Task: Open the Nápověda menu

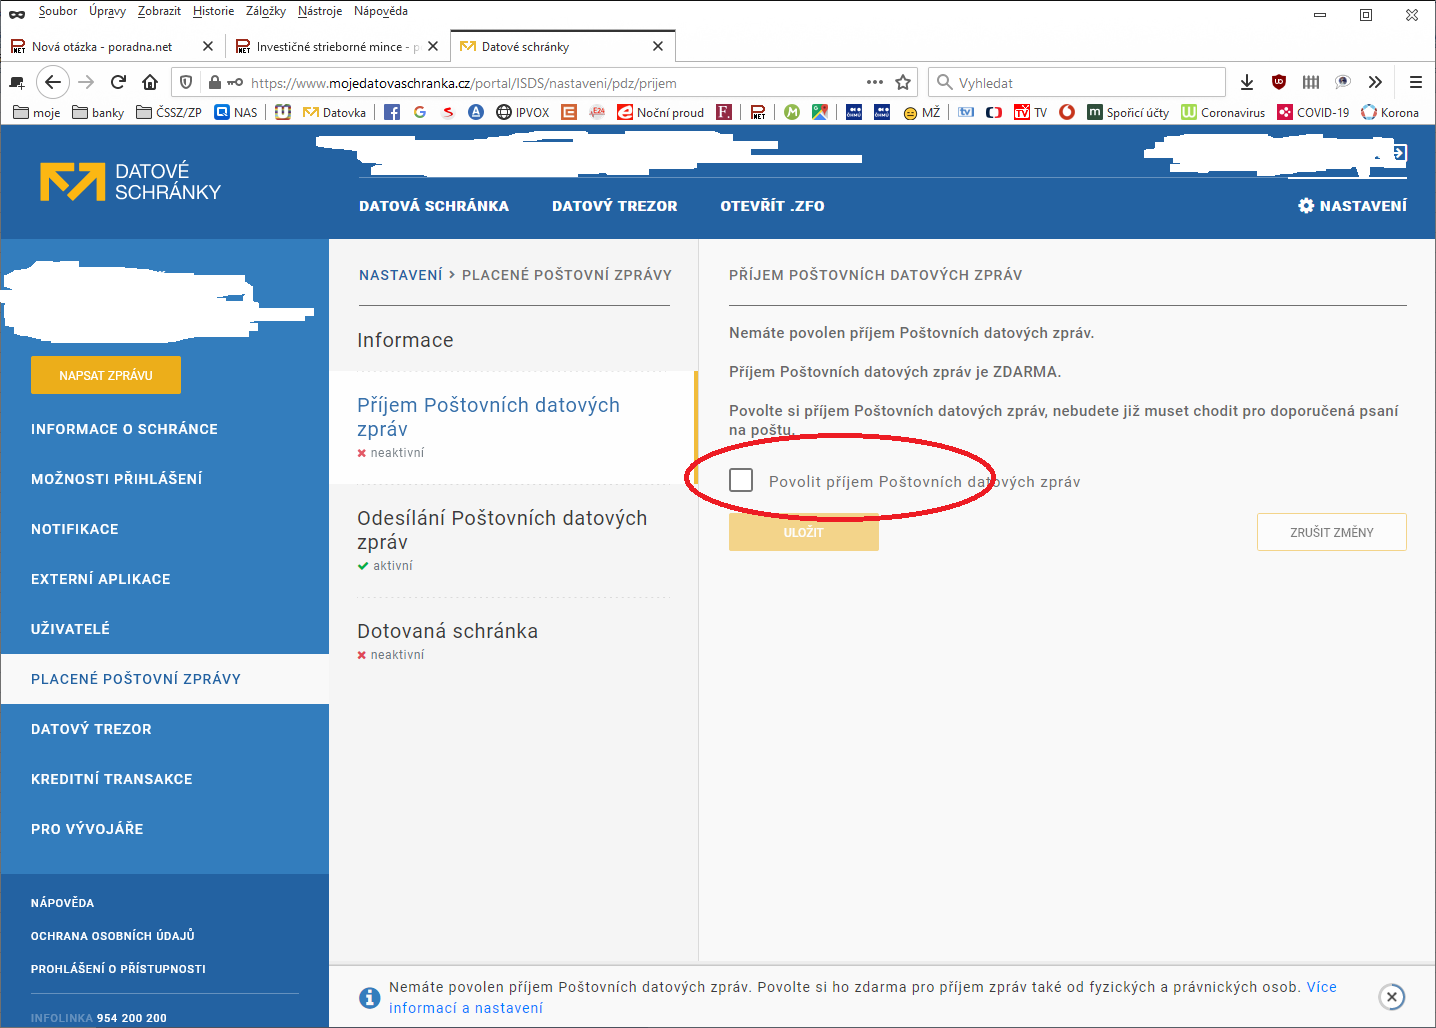Action: click(x=381, y=11)
